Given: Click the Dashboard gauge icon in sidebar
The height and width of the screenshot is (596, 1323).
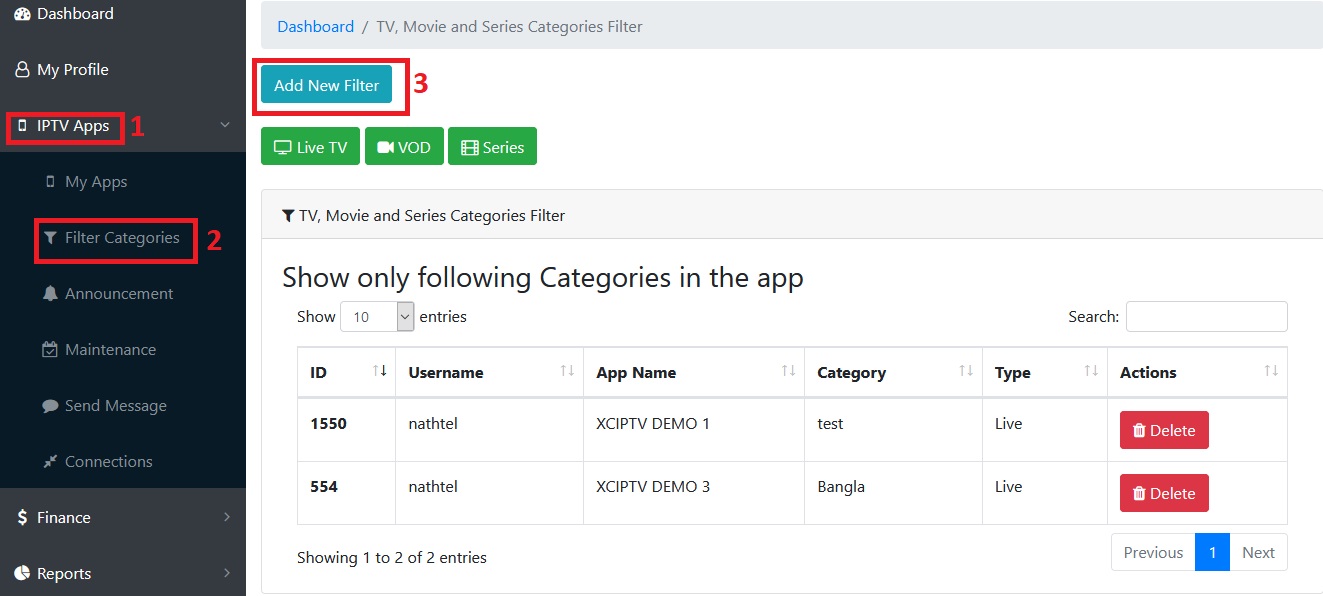Looking at the screenshot, I should 22,14.
